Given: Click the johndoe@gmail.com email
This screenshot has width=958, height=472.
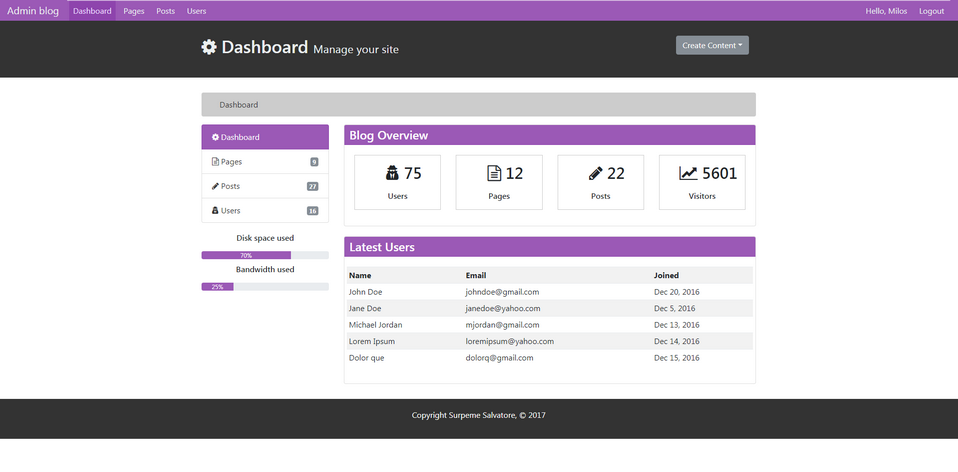Looking at the screenshot, I should (x=502, y=292).
